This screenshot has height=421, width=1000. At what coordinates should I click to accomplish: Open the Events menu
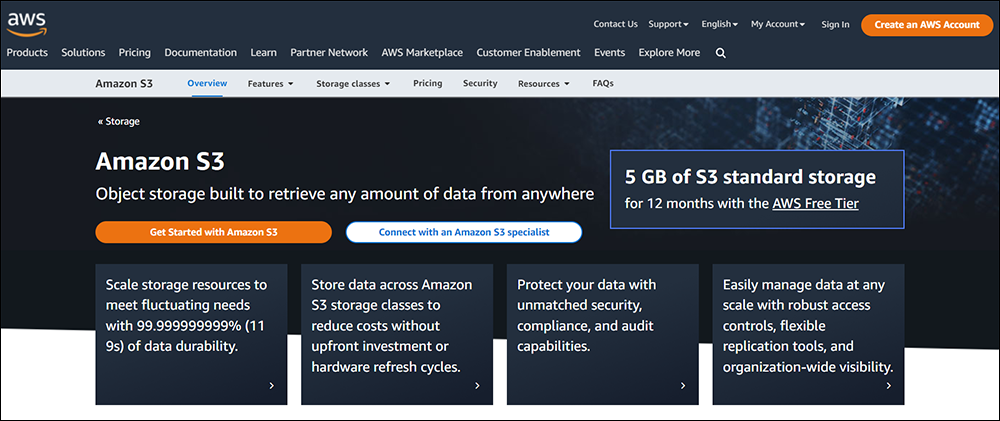tap(610, 52)
